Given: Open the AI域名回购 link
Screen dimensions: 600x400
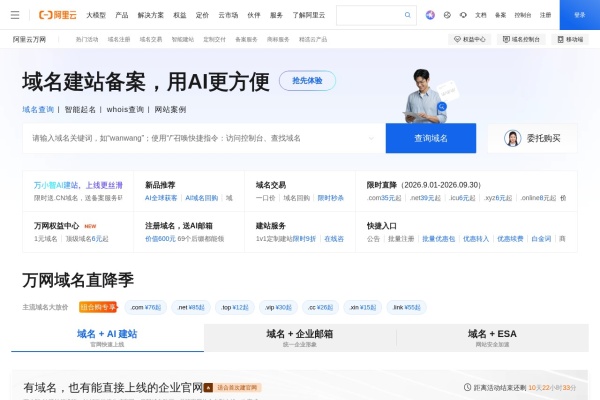Looking at the screenshot, I should (202, 198).
